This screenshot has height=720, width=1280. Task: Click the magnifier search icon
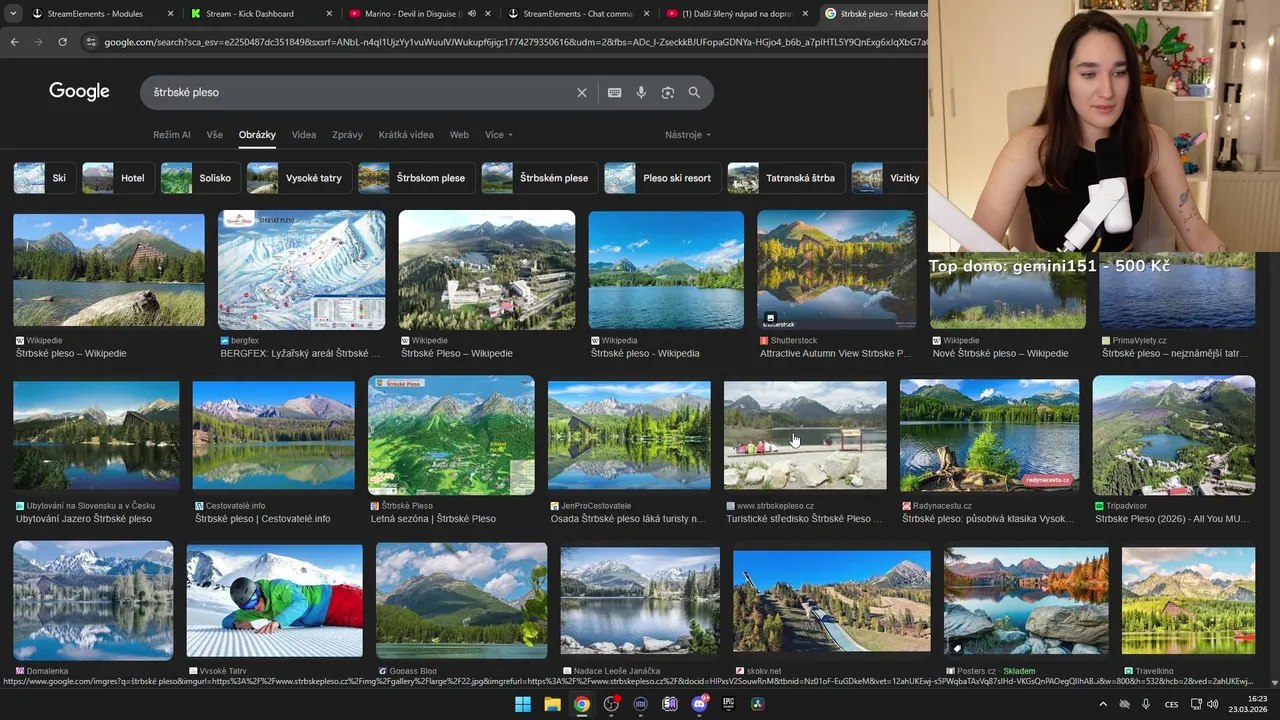click(x=694, y=92)
